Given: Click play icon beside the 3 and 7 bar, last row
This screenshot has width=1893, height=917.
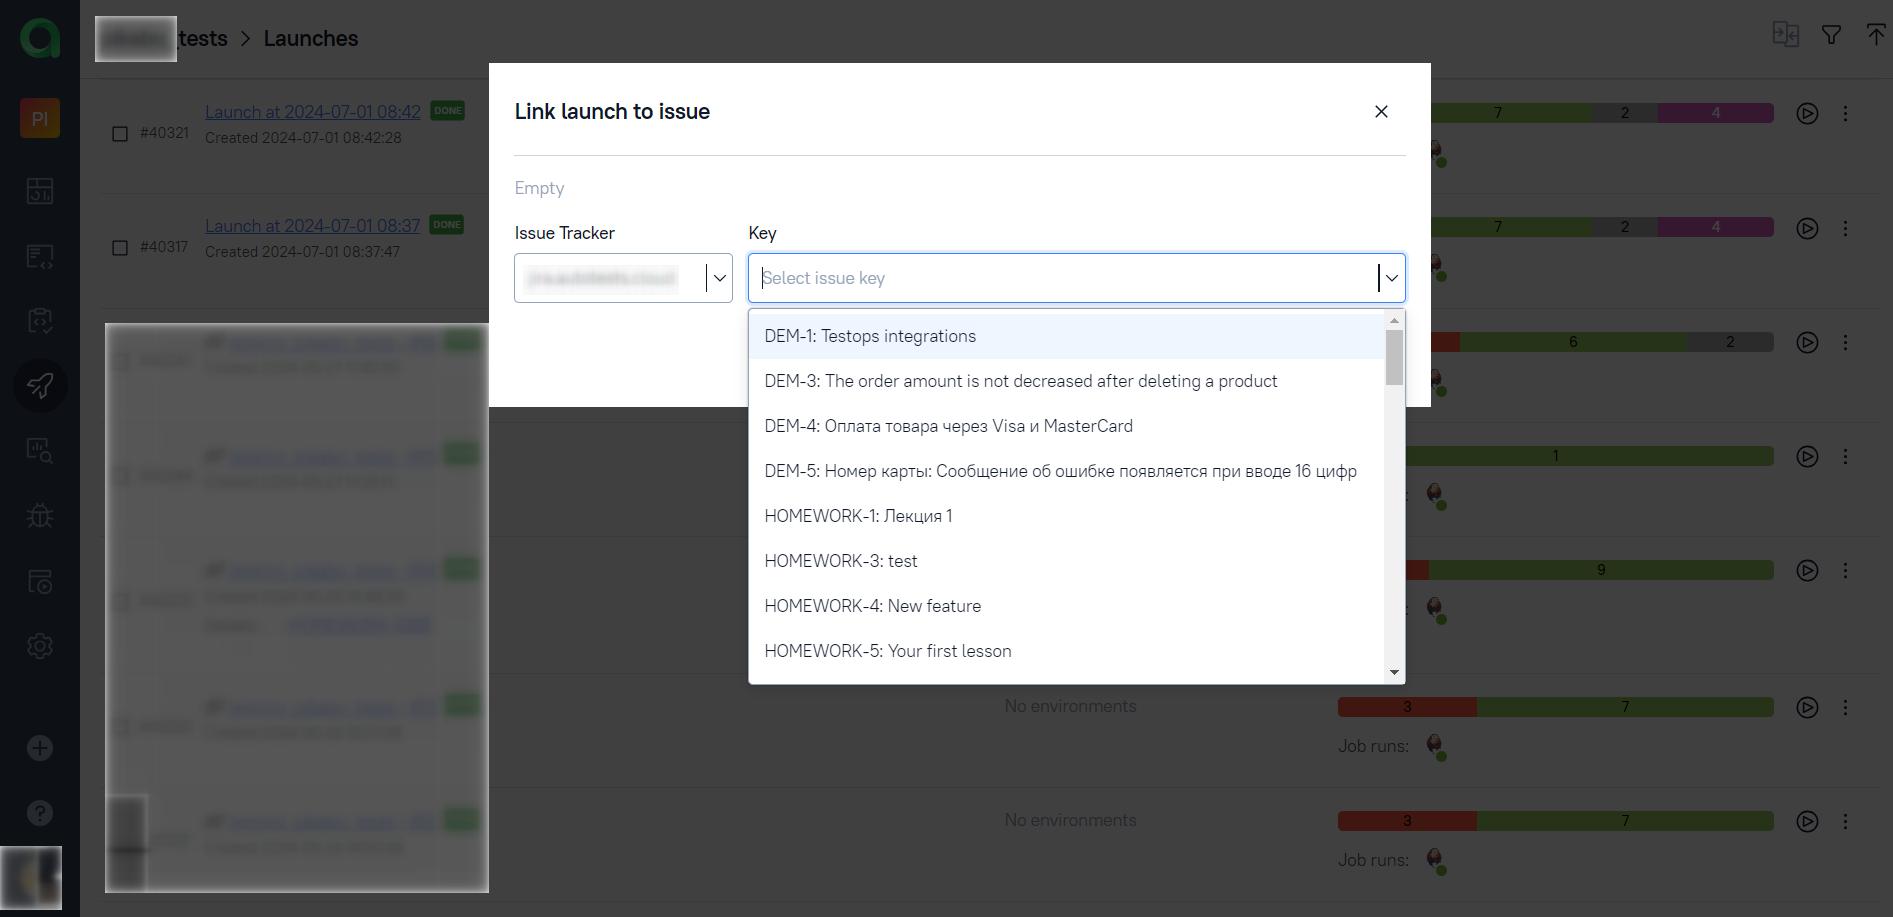Looking at the screenshot, I should 1807,821.
